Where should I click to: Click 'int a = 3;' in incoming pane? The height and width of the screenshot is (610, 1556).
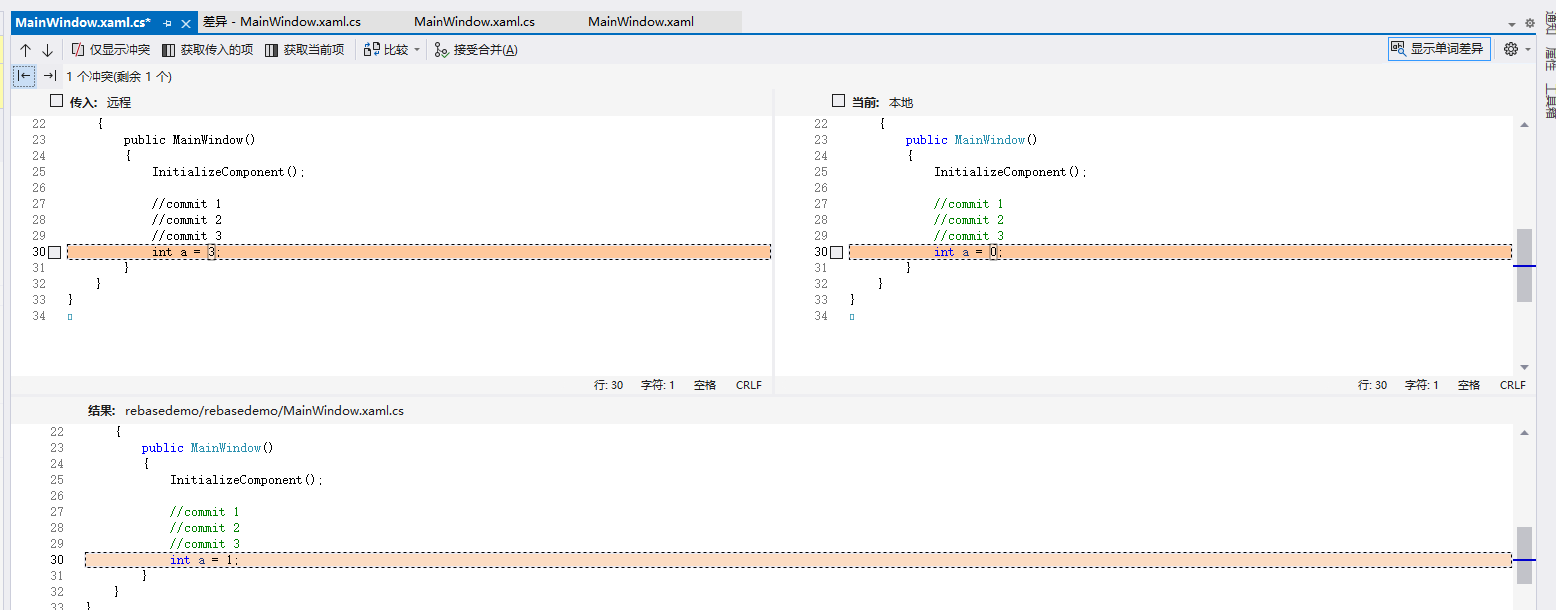pos(185,252)
